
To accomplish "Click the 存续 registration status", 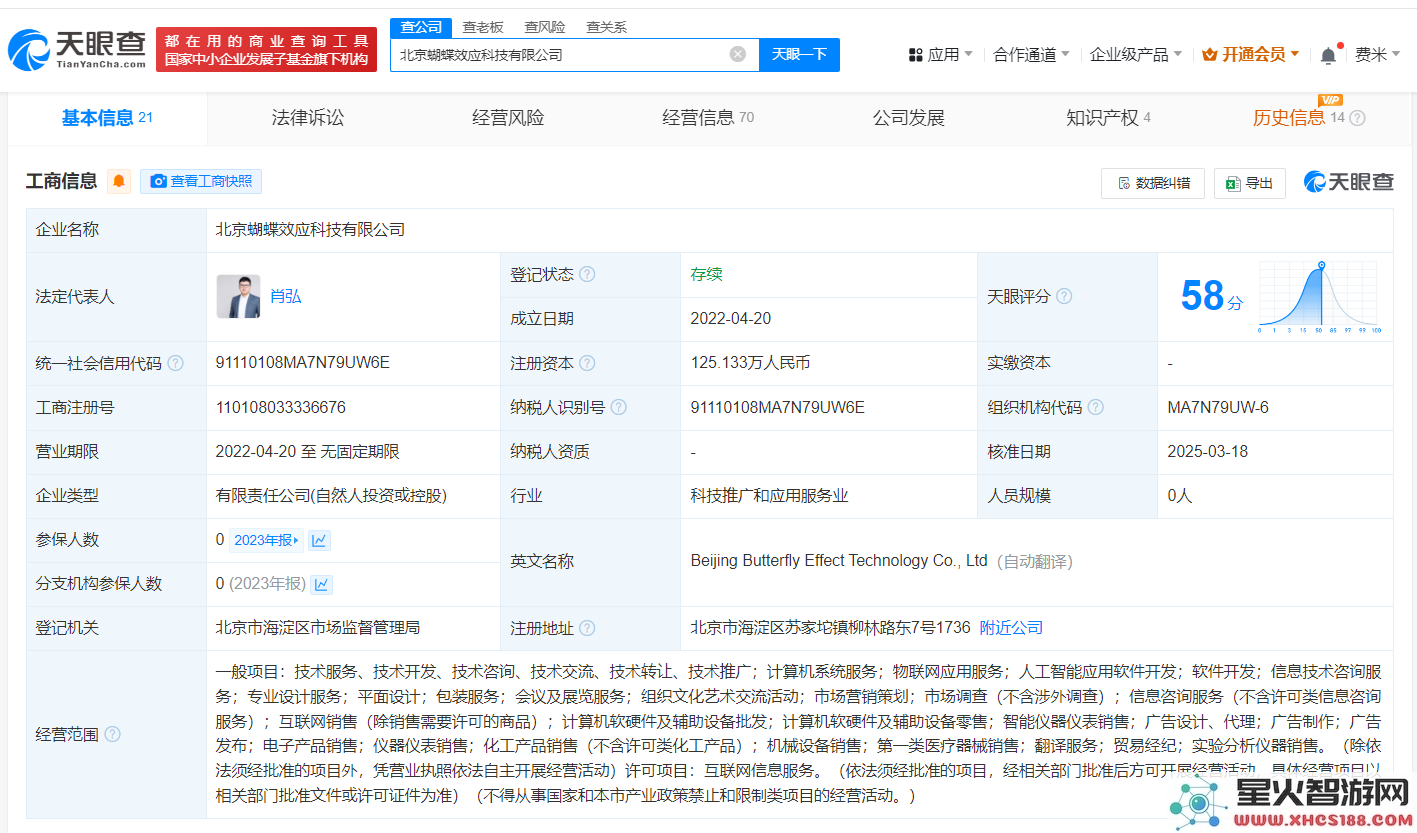I will [706, 274].
